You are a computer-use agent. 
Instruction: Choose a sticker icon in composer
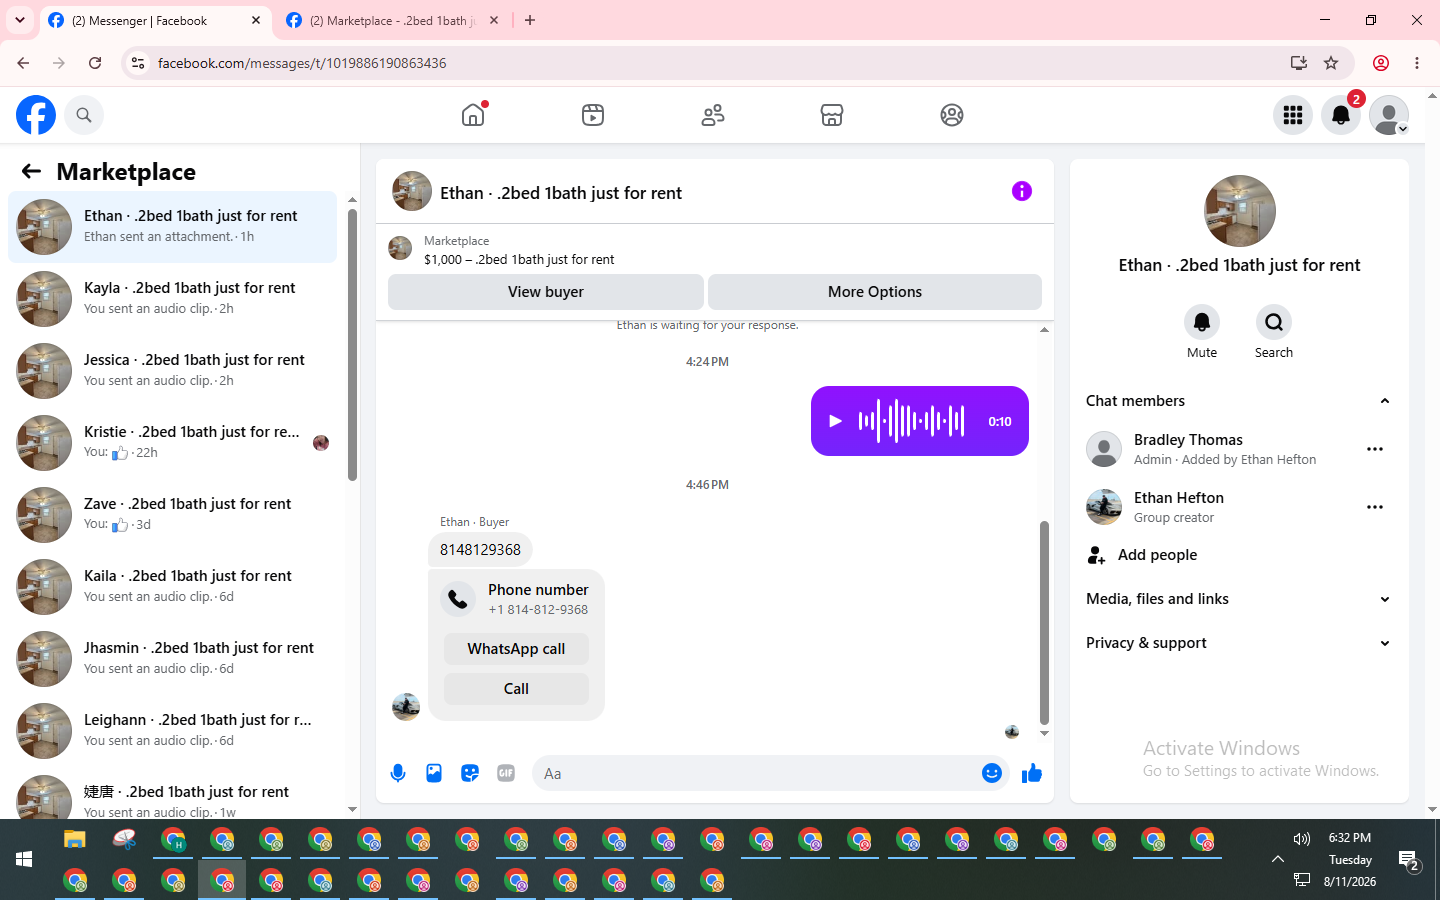(x=470, y=773)
